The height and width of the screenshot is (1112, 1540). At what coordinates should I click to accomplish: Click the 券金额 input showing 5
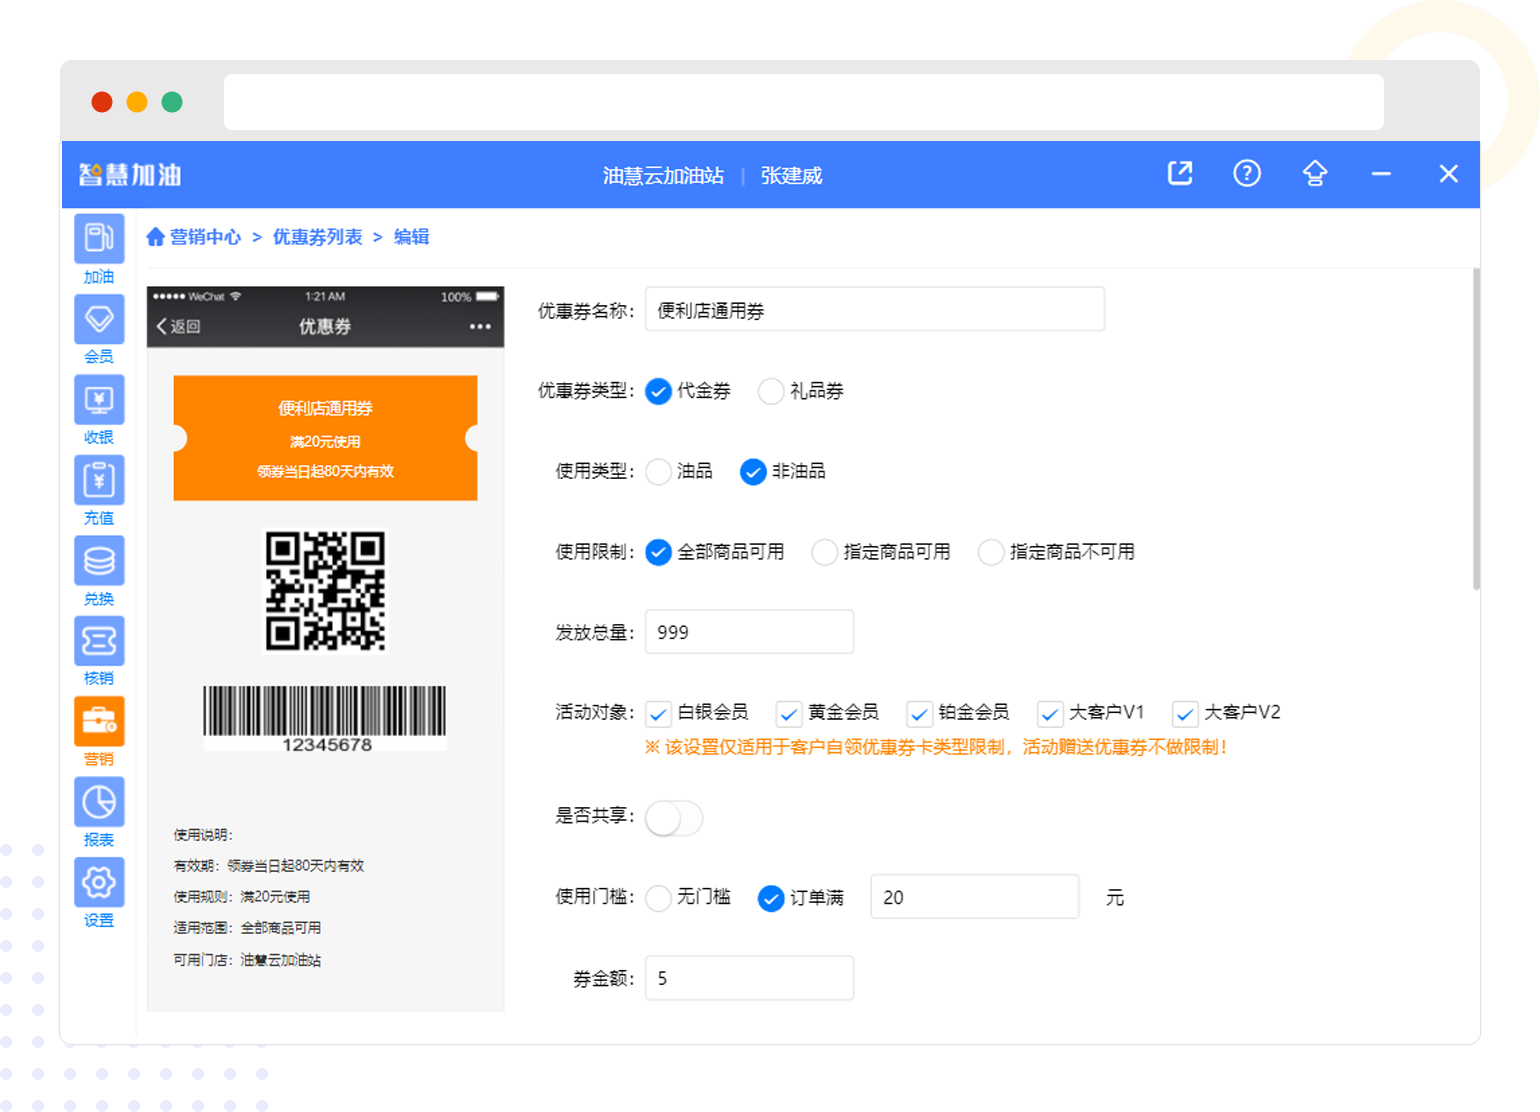coord(749,977)
